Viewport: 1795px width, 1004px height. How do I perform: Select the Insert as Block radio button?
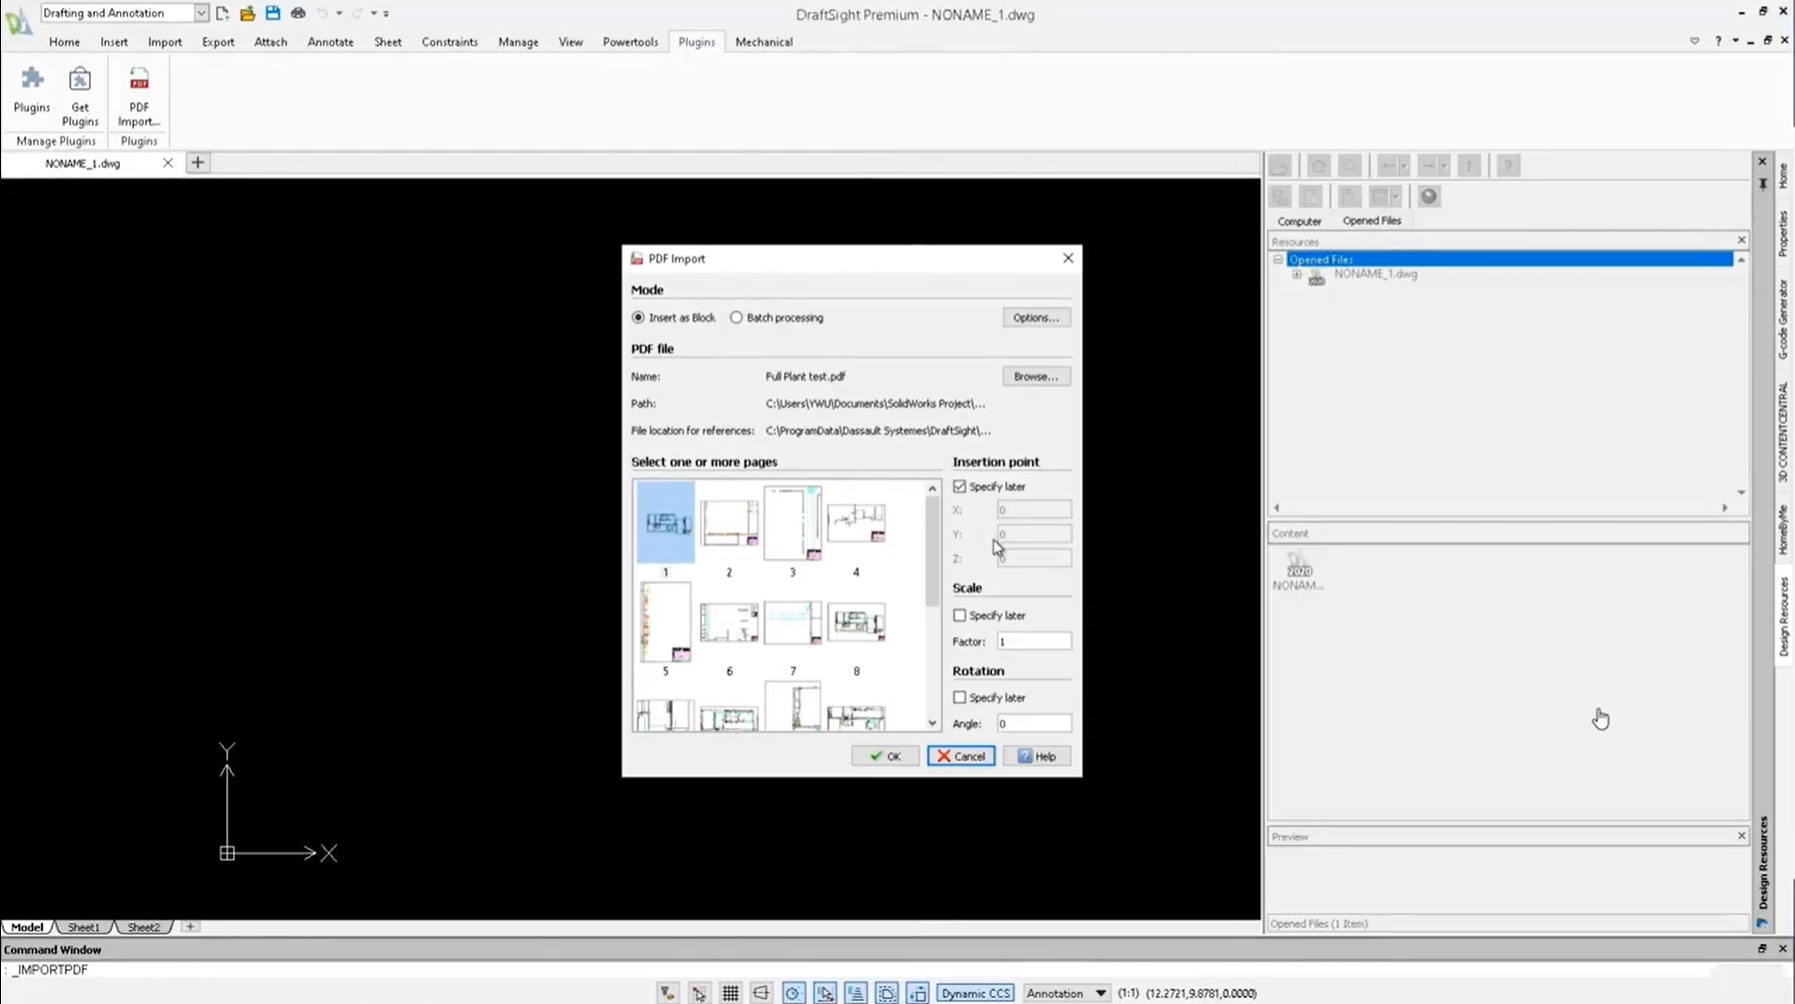pos(638,318)
